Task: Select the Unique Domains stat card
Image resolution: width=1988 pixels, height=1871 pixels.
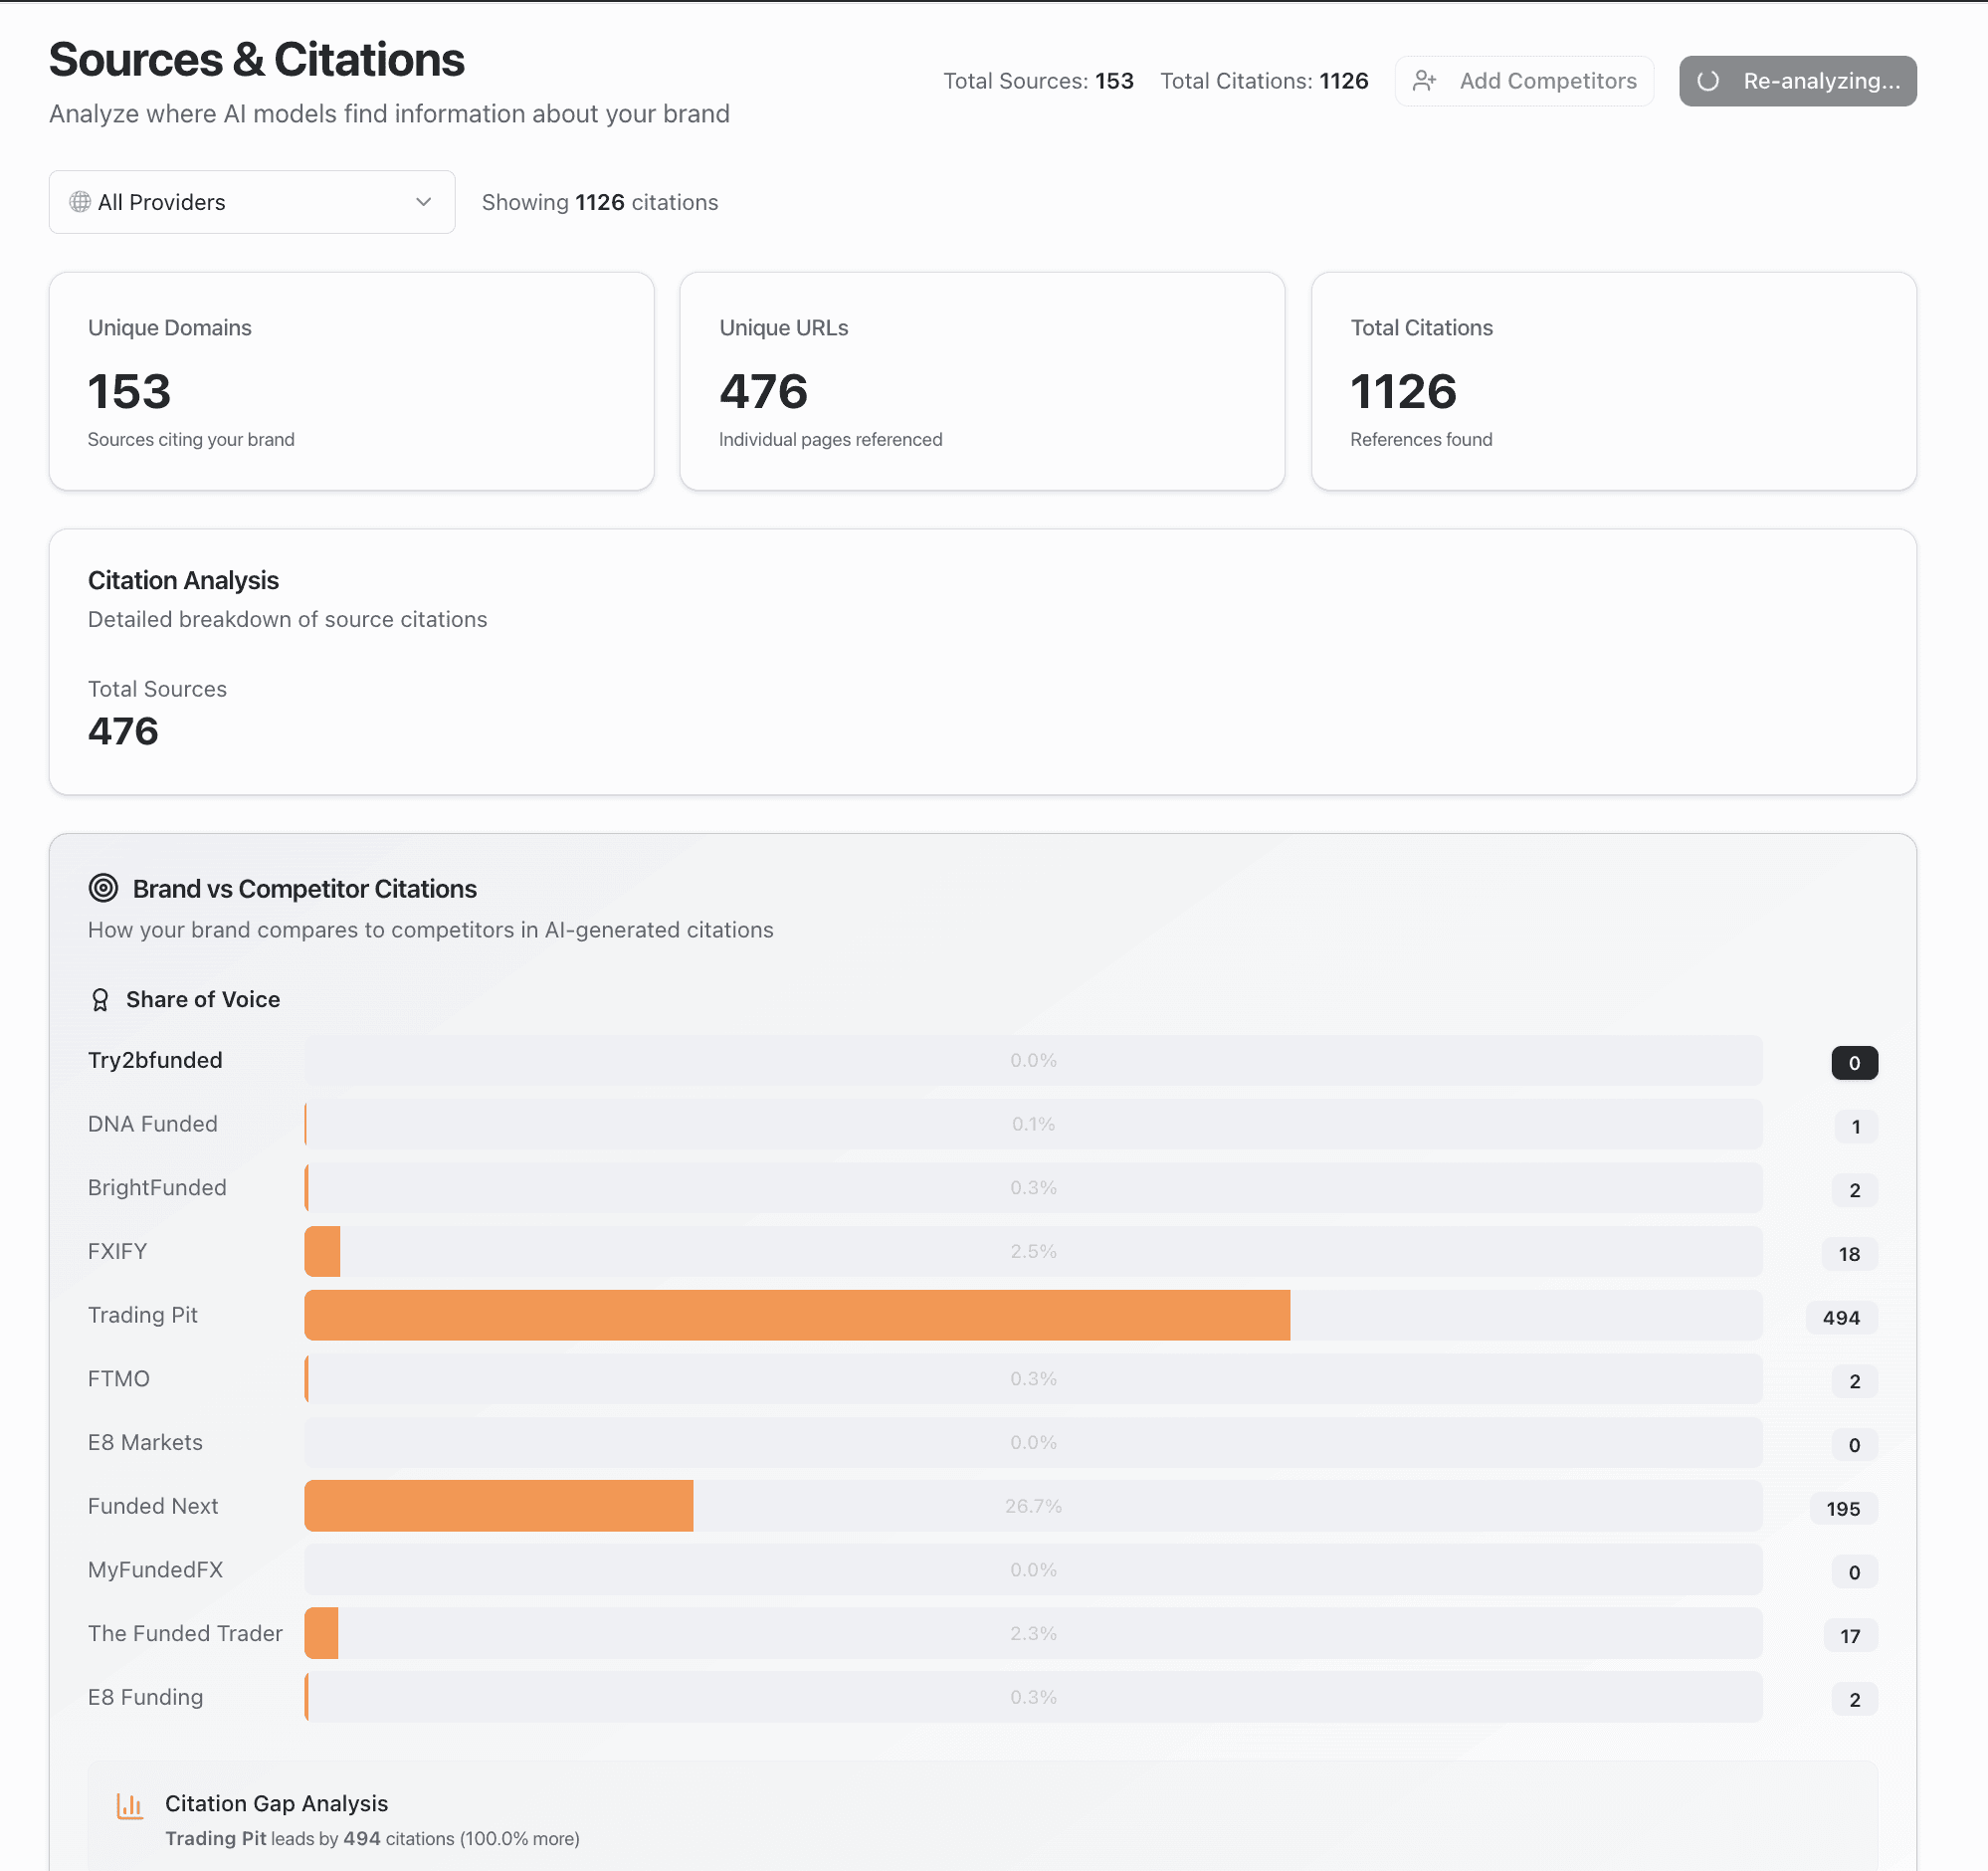Action: (351, 381)
